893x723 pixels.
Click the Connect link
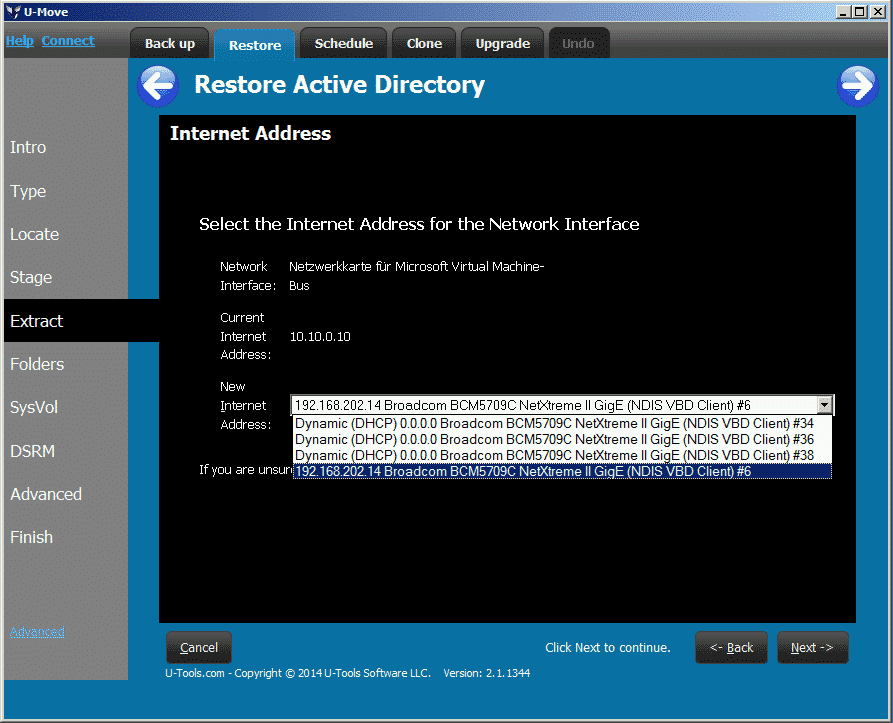68,41
